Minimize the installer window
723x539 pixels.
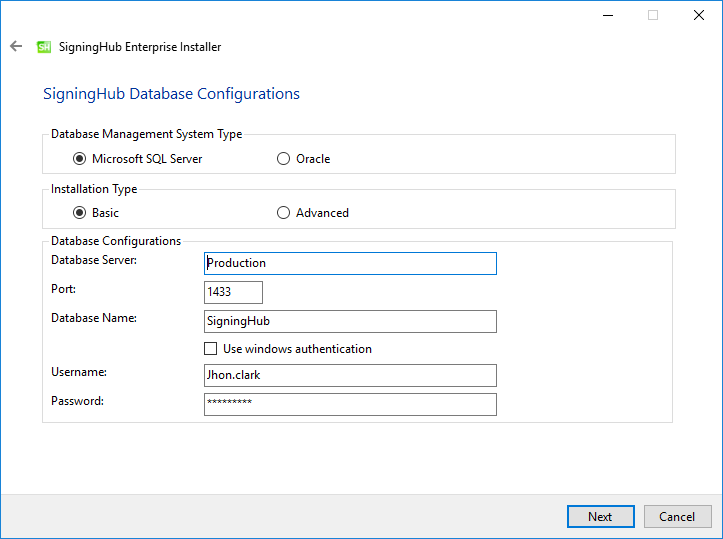[x=608, y=15]
